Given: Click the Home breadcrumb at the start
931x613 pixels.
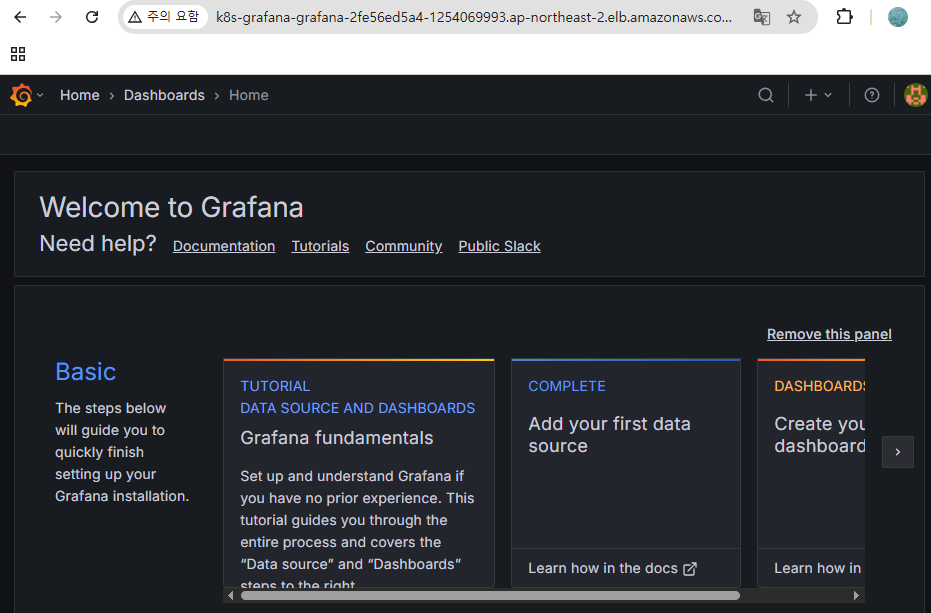Looking at the screenshot, I should [80, 95].
